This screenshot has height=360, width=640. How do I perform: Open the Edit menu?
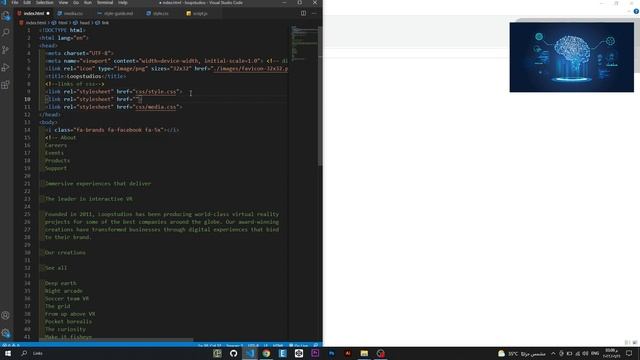click(27, 2)
